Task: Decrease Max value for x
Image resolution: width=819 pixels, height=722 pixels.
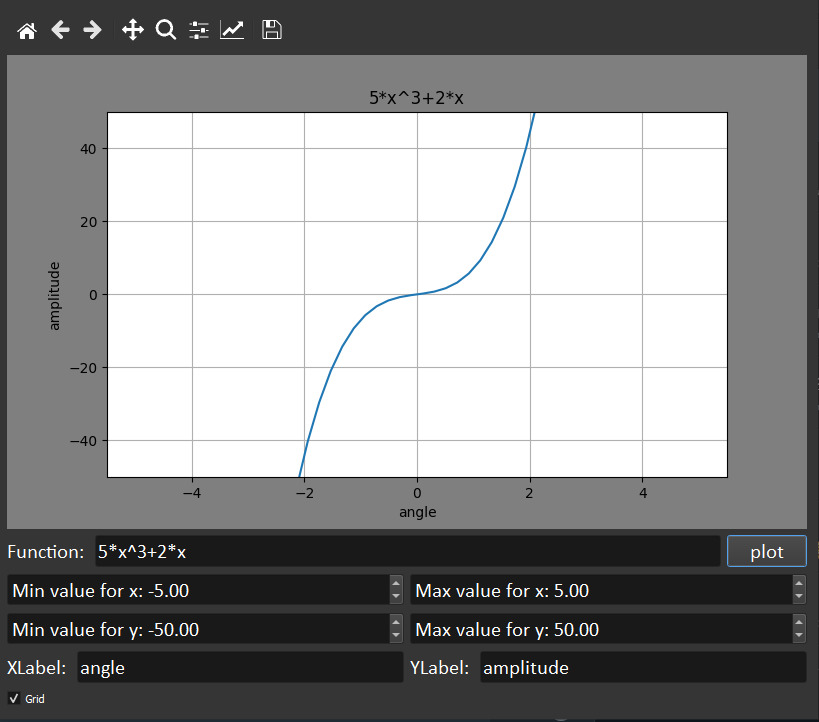Action: [799, 597]
